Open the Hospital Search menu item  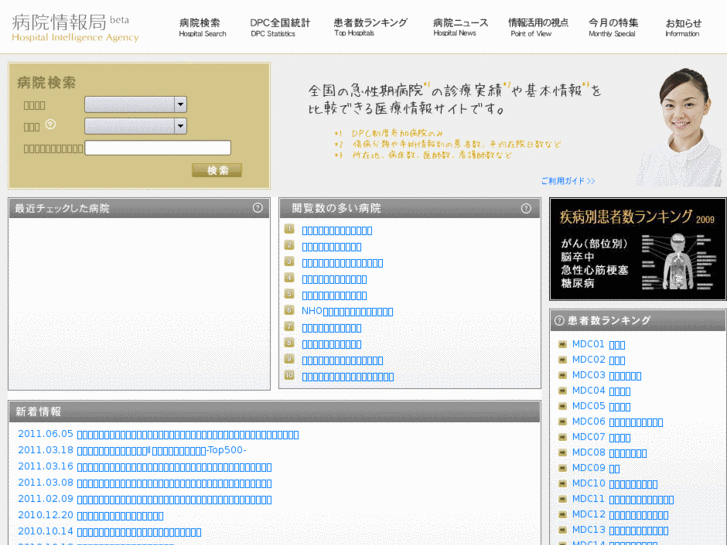pyautogui.click(x=202, y=27)
